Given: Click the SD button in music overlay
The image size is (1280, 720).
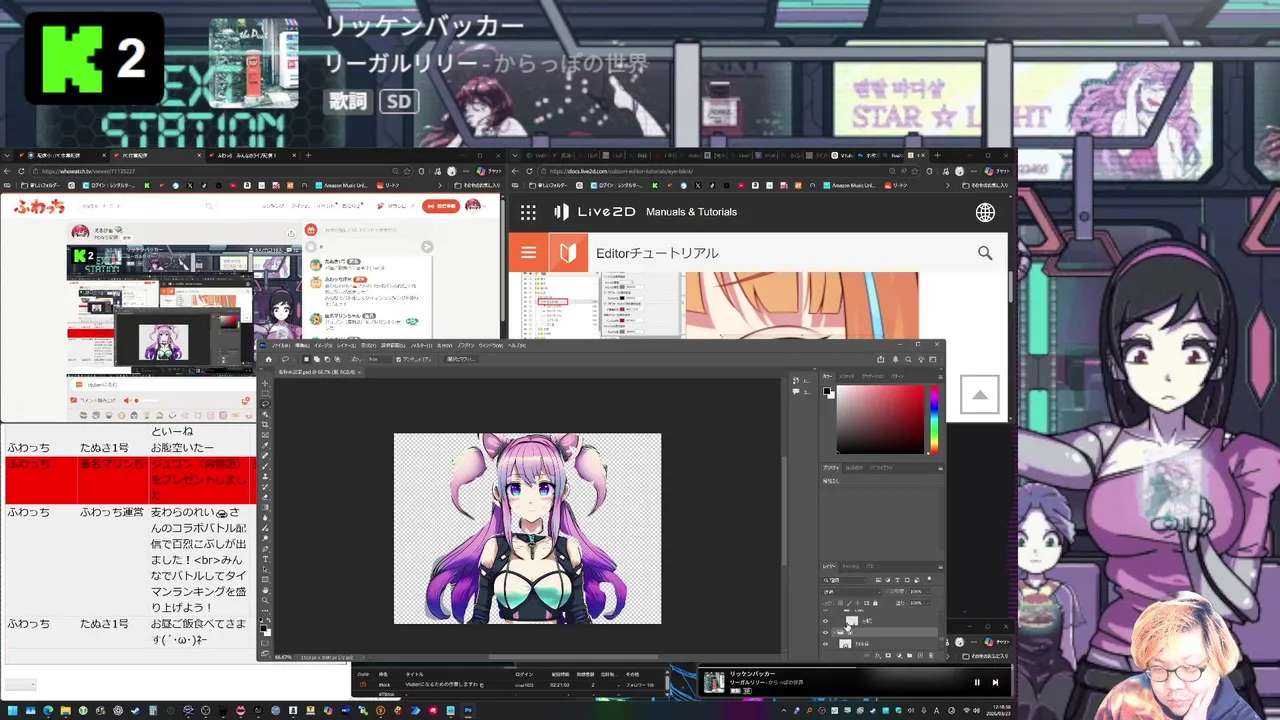Looking at the screenshot, I should coord(398,101).
